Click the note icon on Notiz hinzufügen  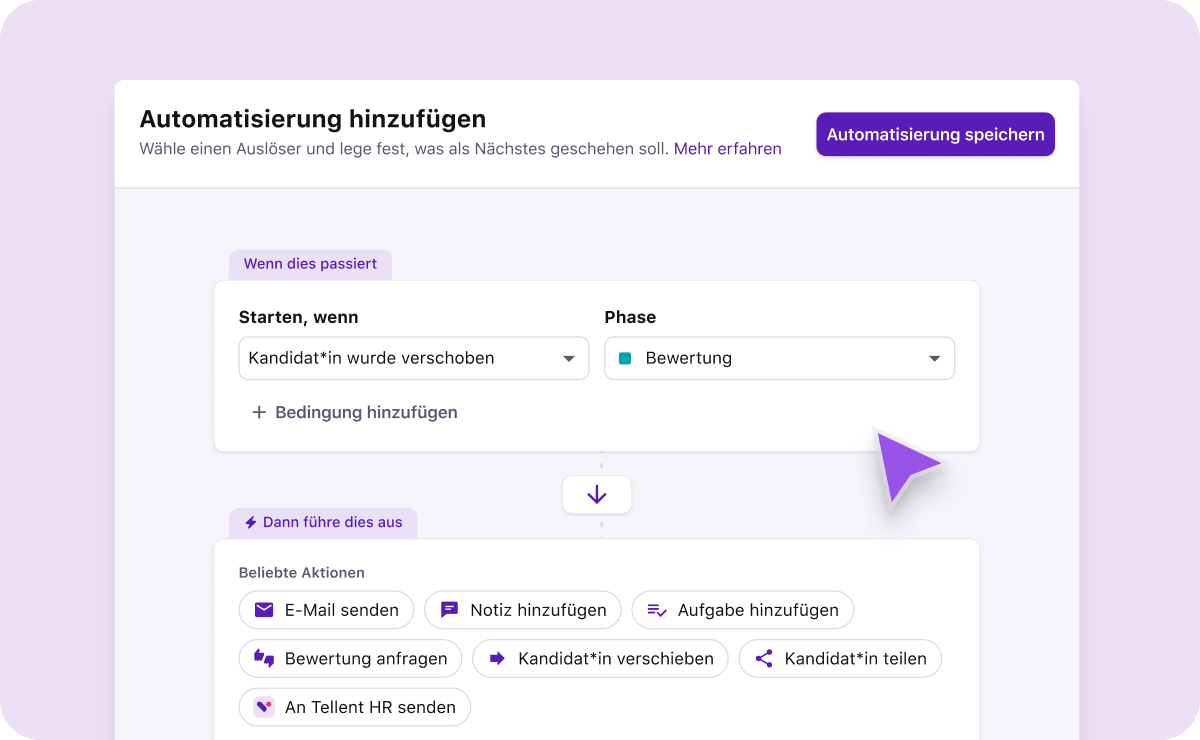[450, 610]
